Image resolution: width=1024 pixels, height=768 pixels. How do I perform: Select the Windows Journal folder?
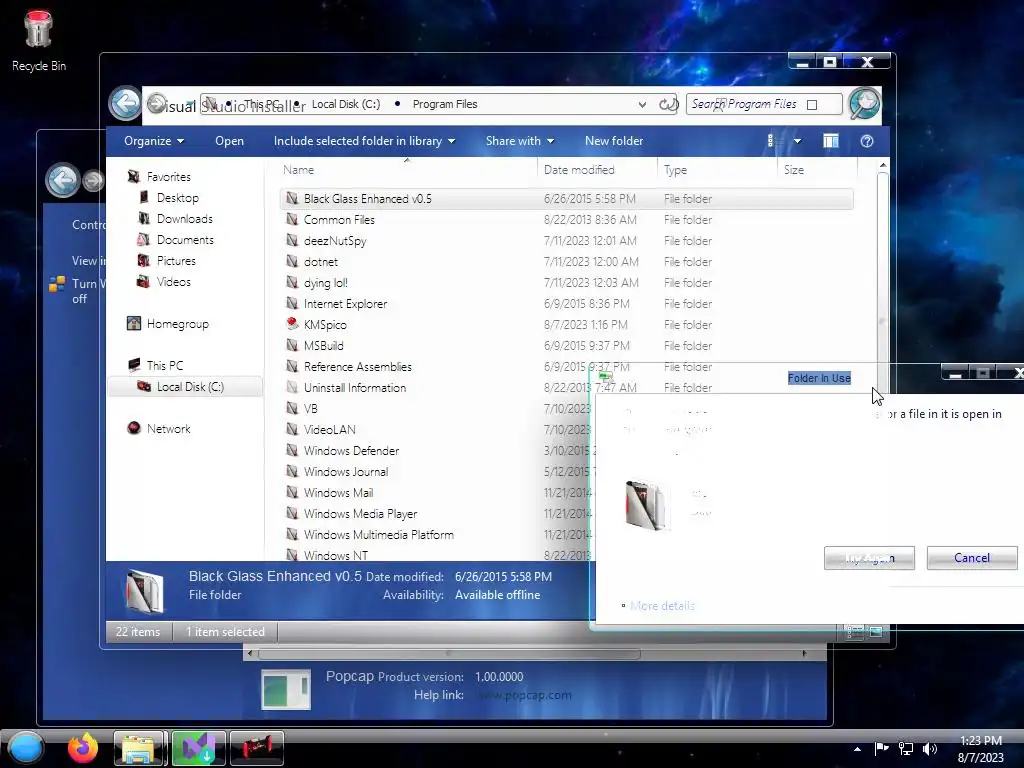point(345,472)
